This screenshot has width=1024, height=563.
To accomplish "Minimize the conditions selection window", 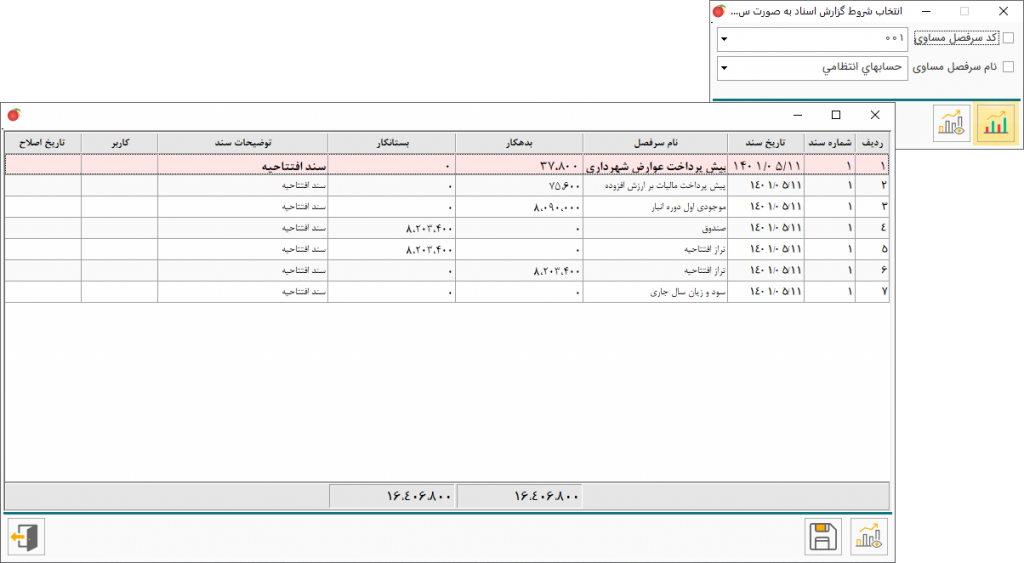I will 926,11.
